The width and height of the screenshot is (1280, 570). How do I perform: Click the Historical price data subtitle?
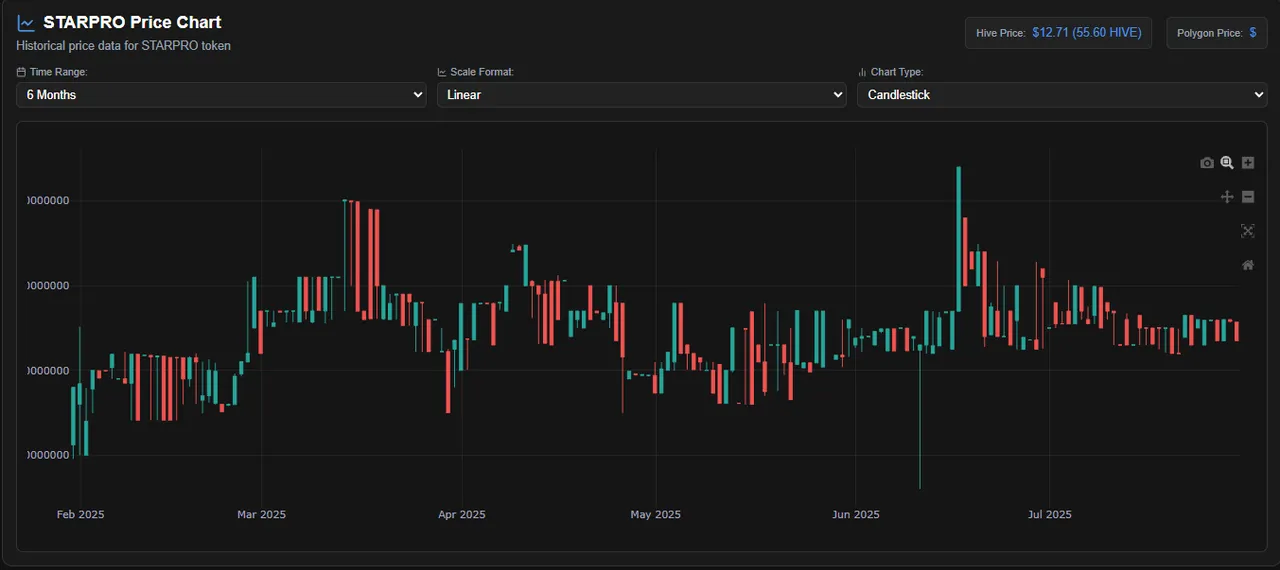(x=124, y=46)
